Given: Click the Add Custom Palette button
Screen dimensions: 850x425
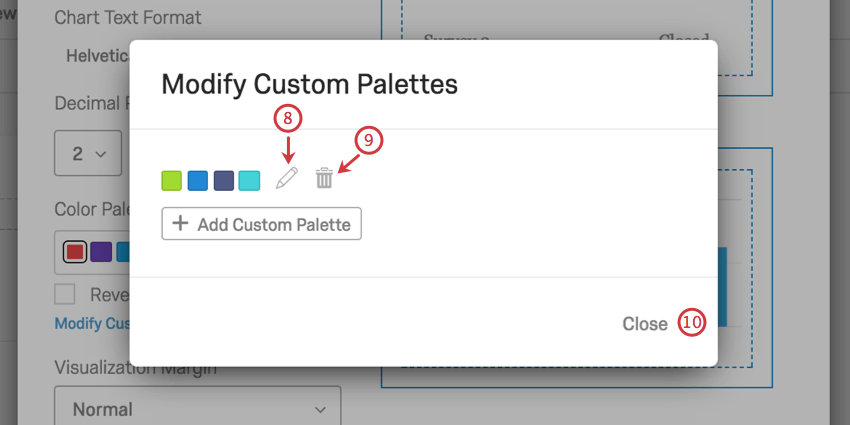Looking at the screenshot, I should 261,224.
